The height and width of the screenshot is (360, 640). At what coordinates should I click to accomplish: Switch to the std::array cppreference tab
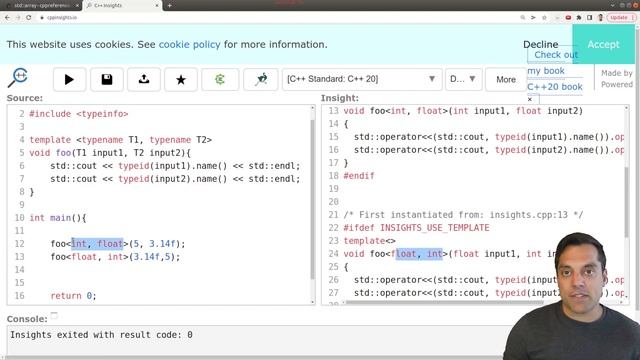pyautogui.click(x=41, y=6)
